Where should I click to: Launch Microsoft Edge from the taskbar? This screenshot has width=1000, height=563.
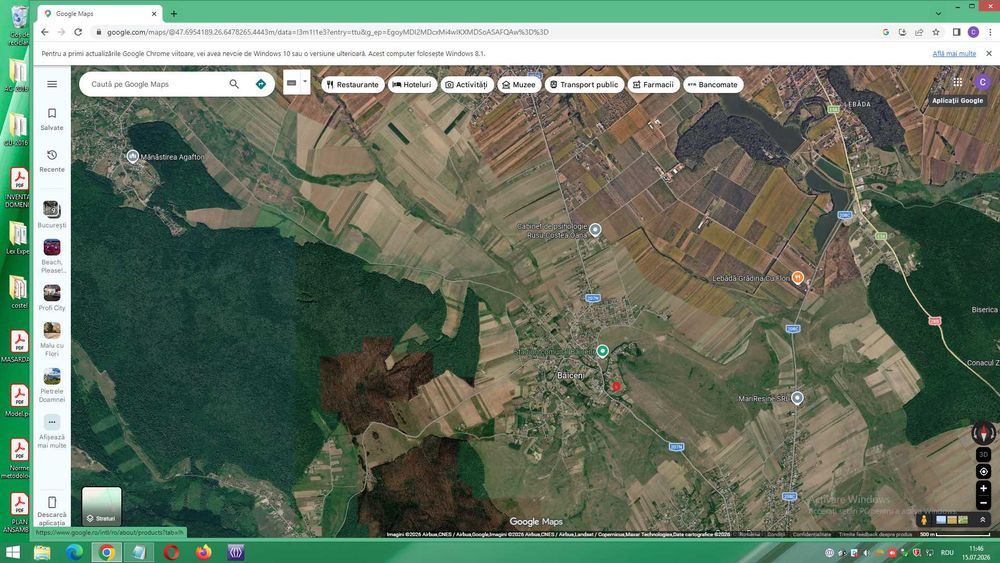coord(75,552)
